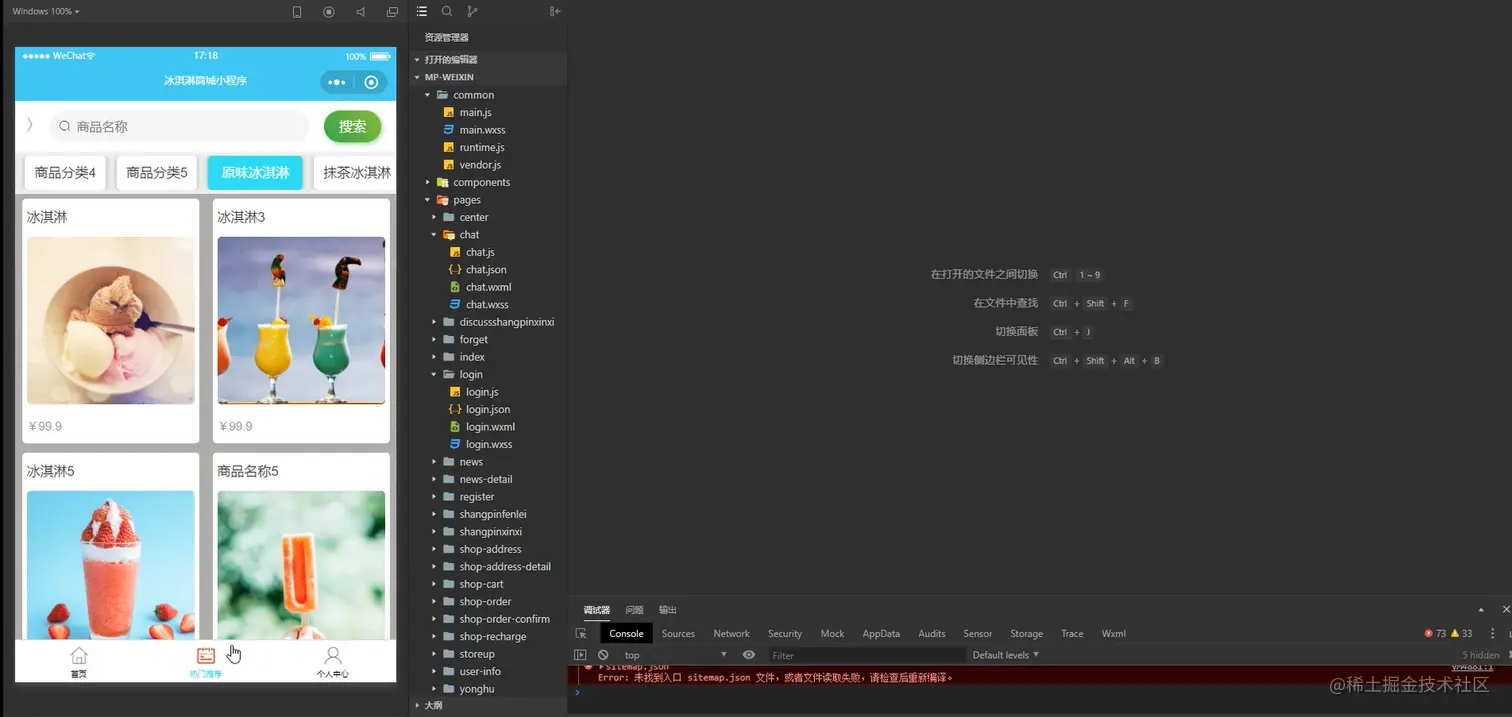
Task: Clear the console with the ban icon
Action: click(603, 655)
